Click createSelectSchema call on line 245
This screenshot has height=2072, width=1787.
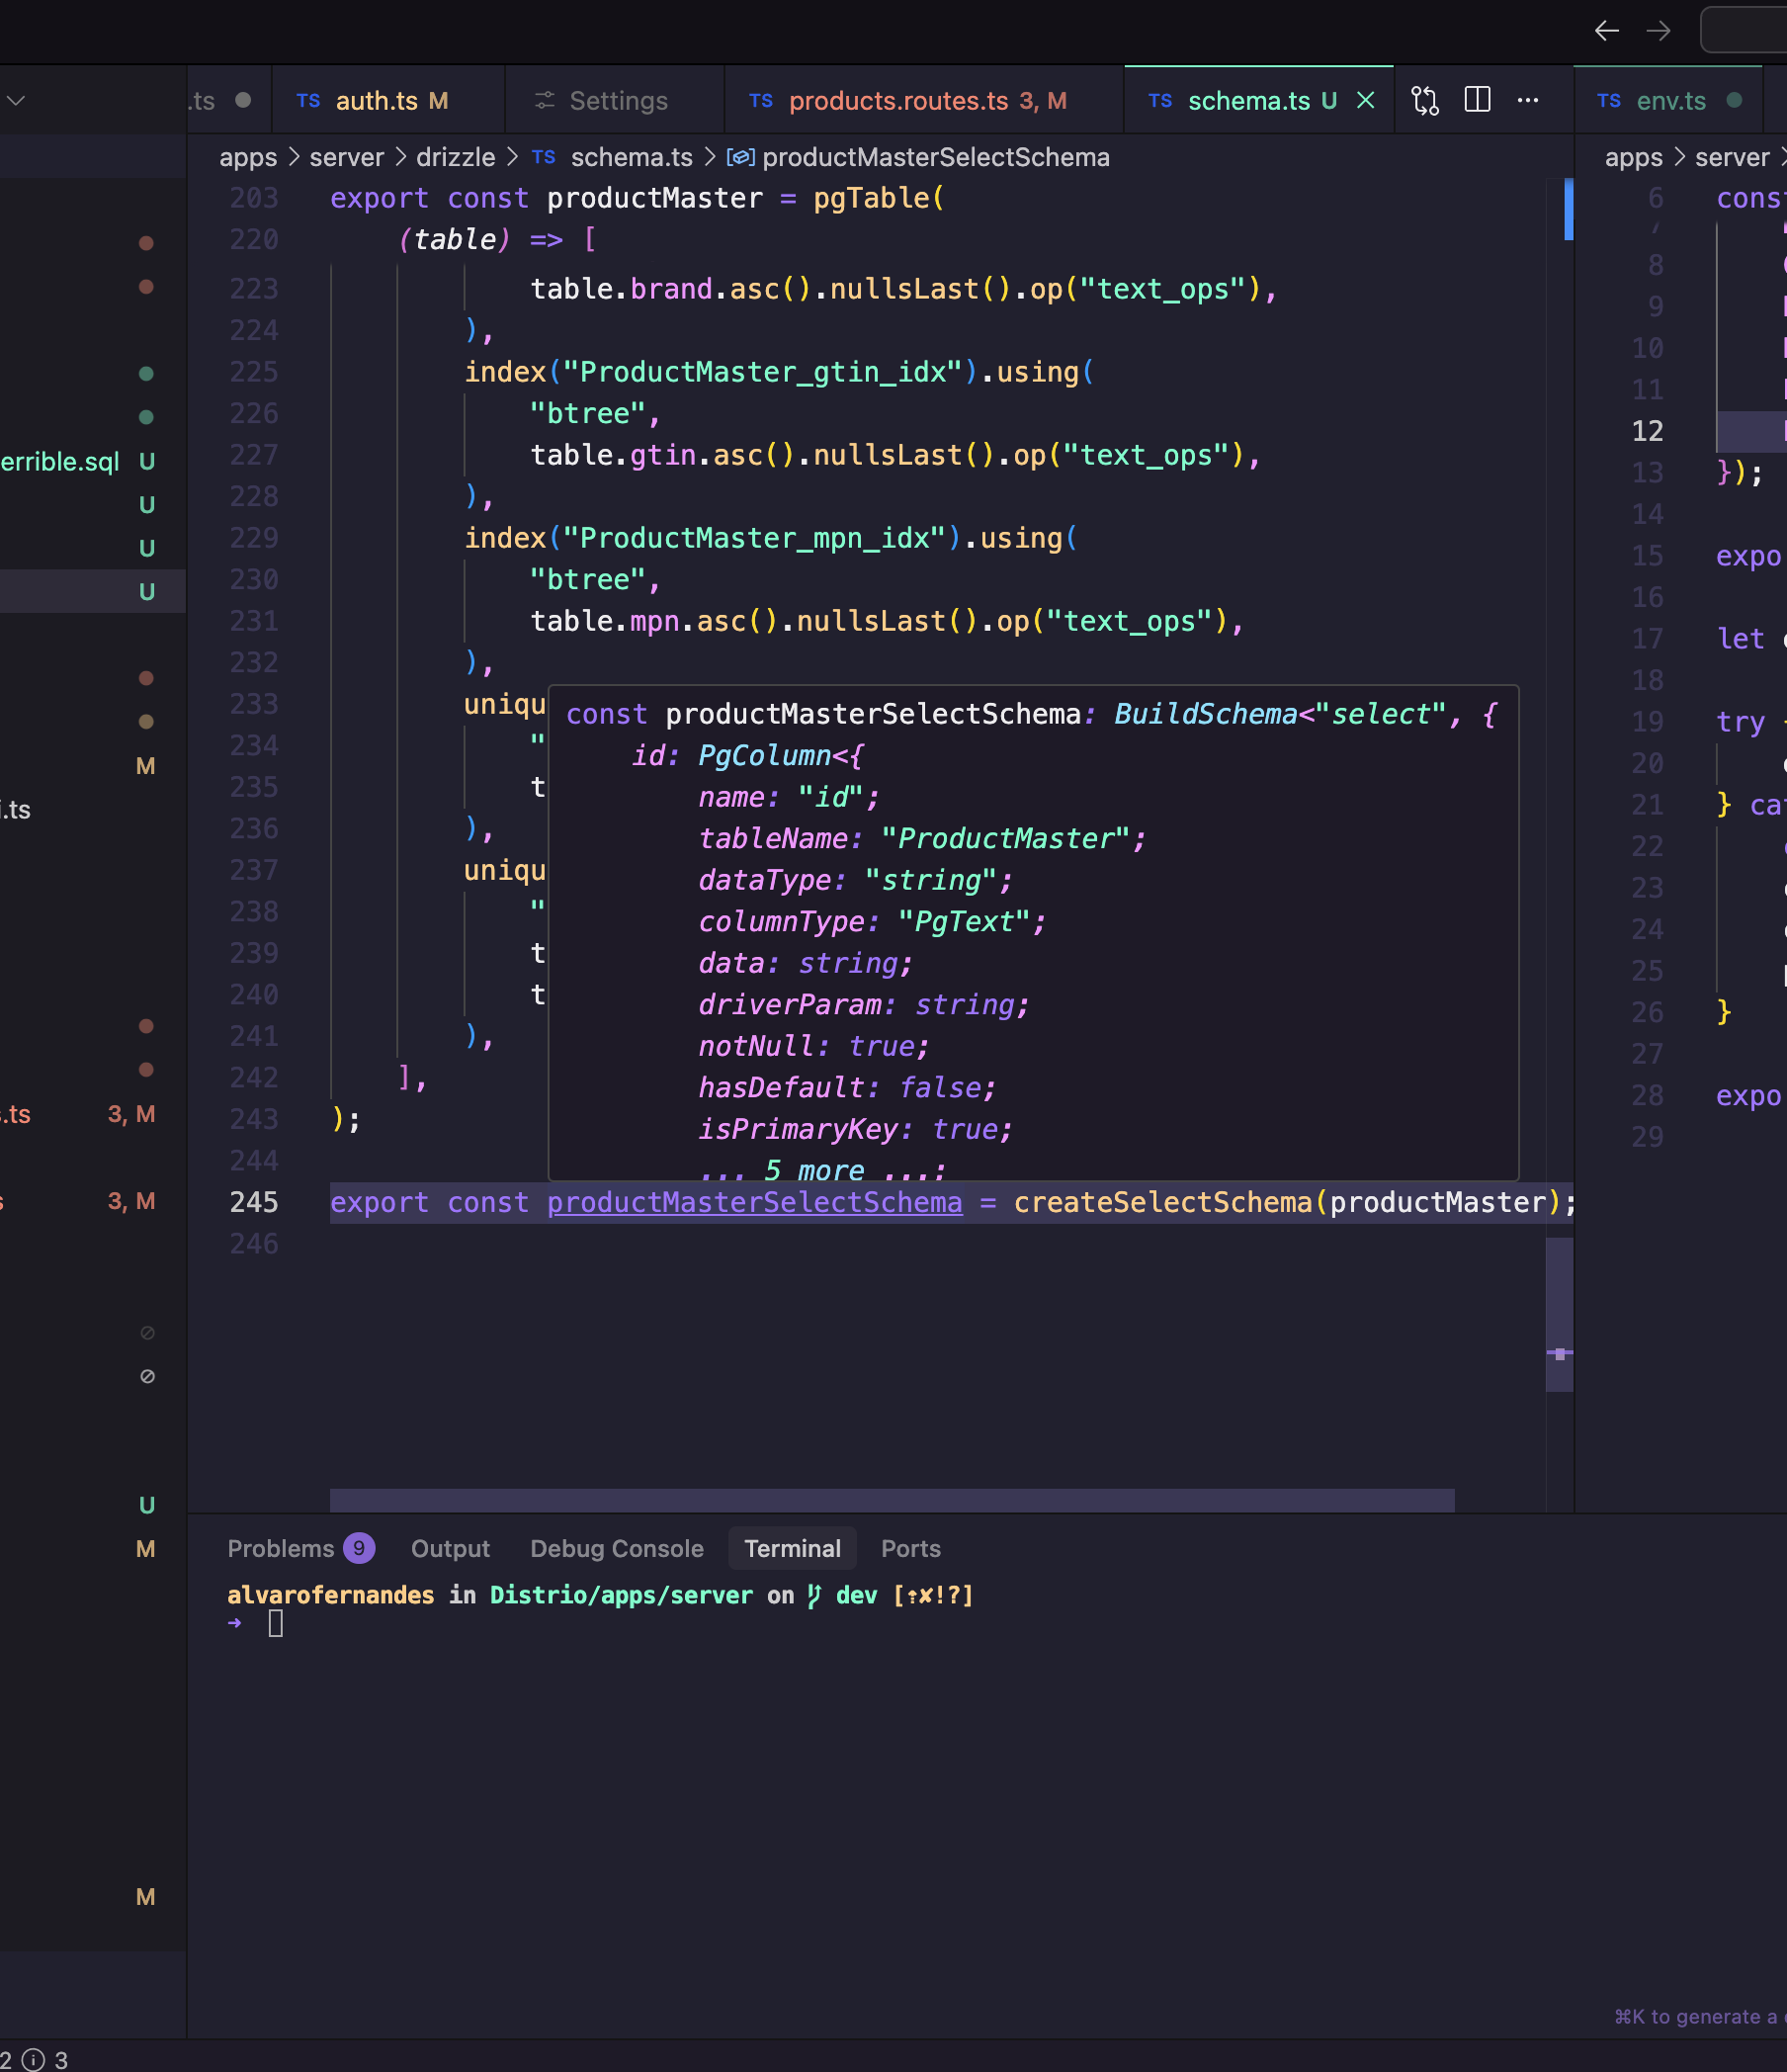1162,1202
